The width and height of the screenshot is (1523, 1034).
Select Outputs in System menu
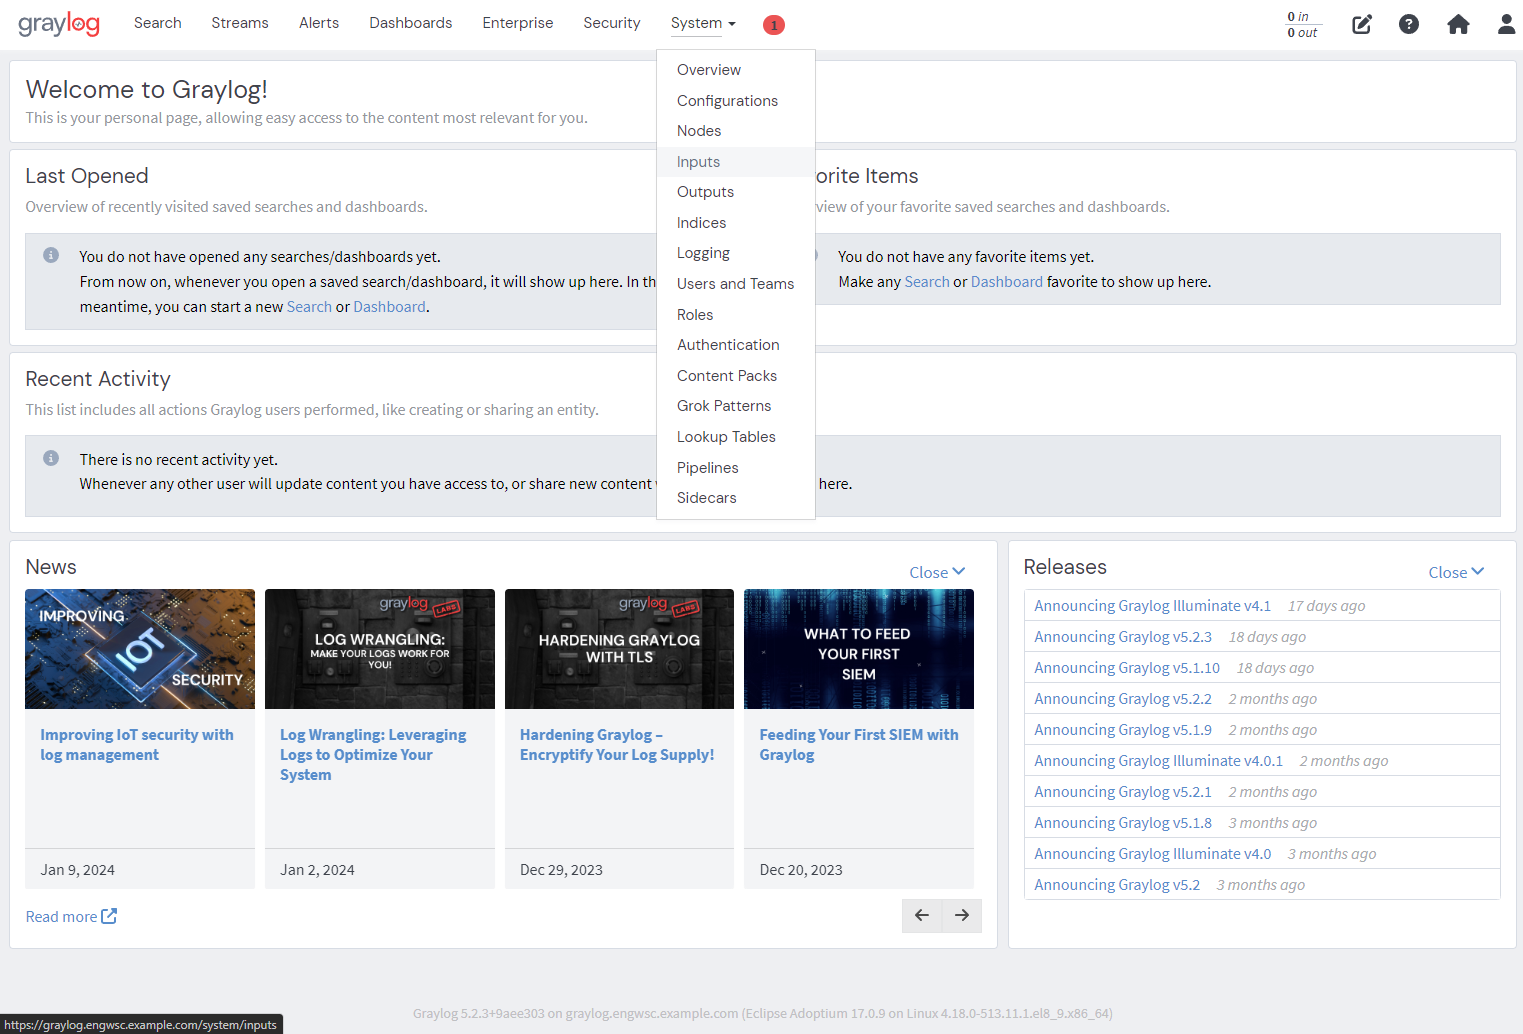[x=736, y=192]
